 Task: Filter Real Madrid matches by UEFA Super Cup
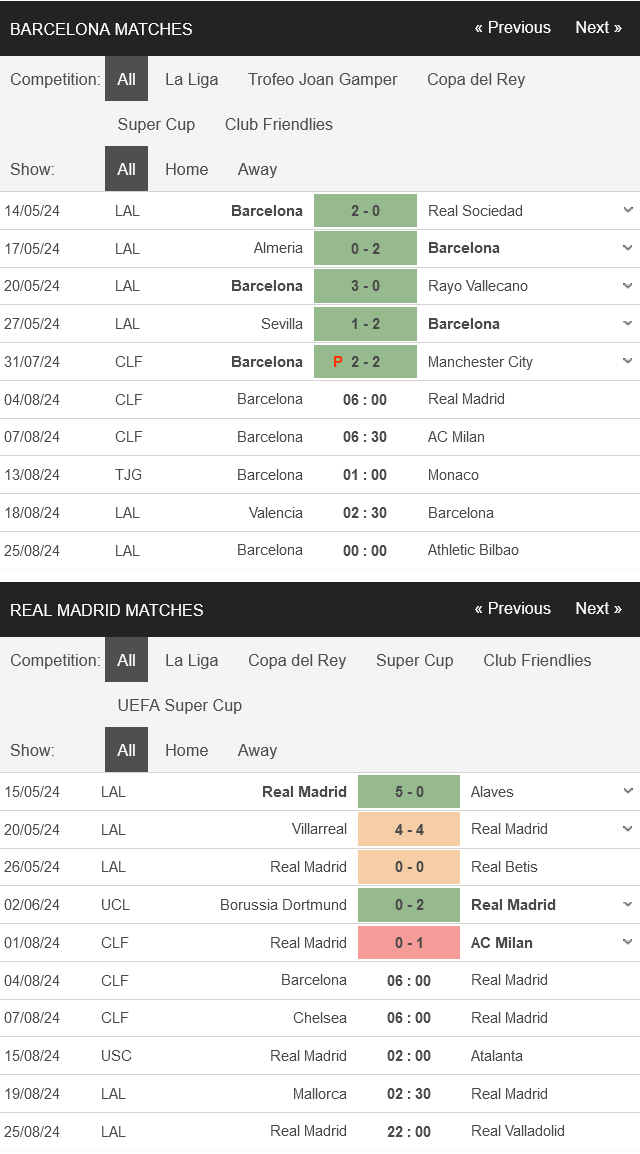(179, 705)
